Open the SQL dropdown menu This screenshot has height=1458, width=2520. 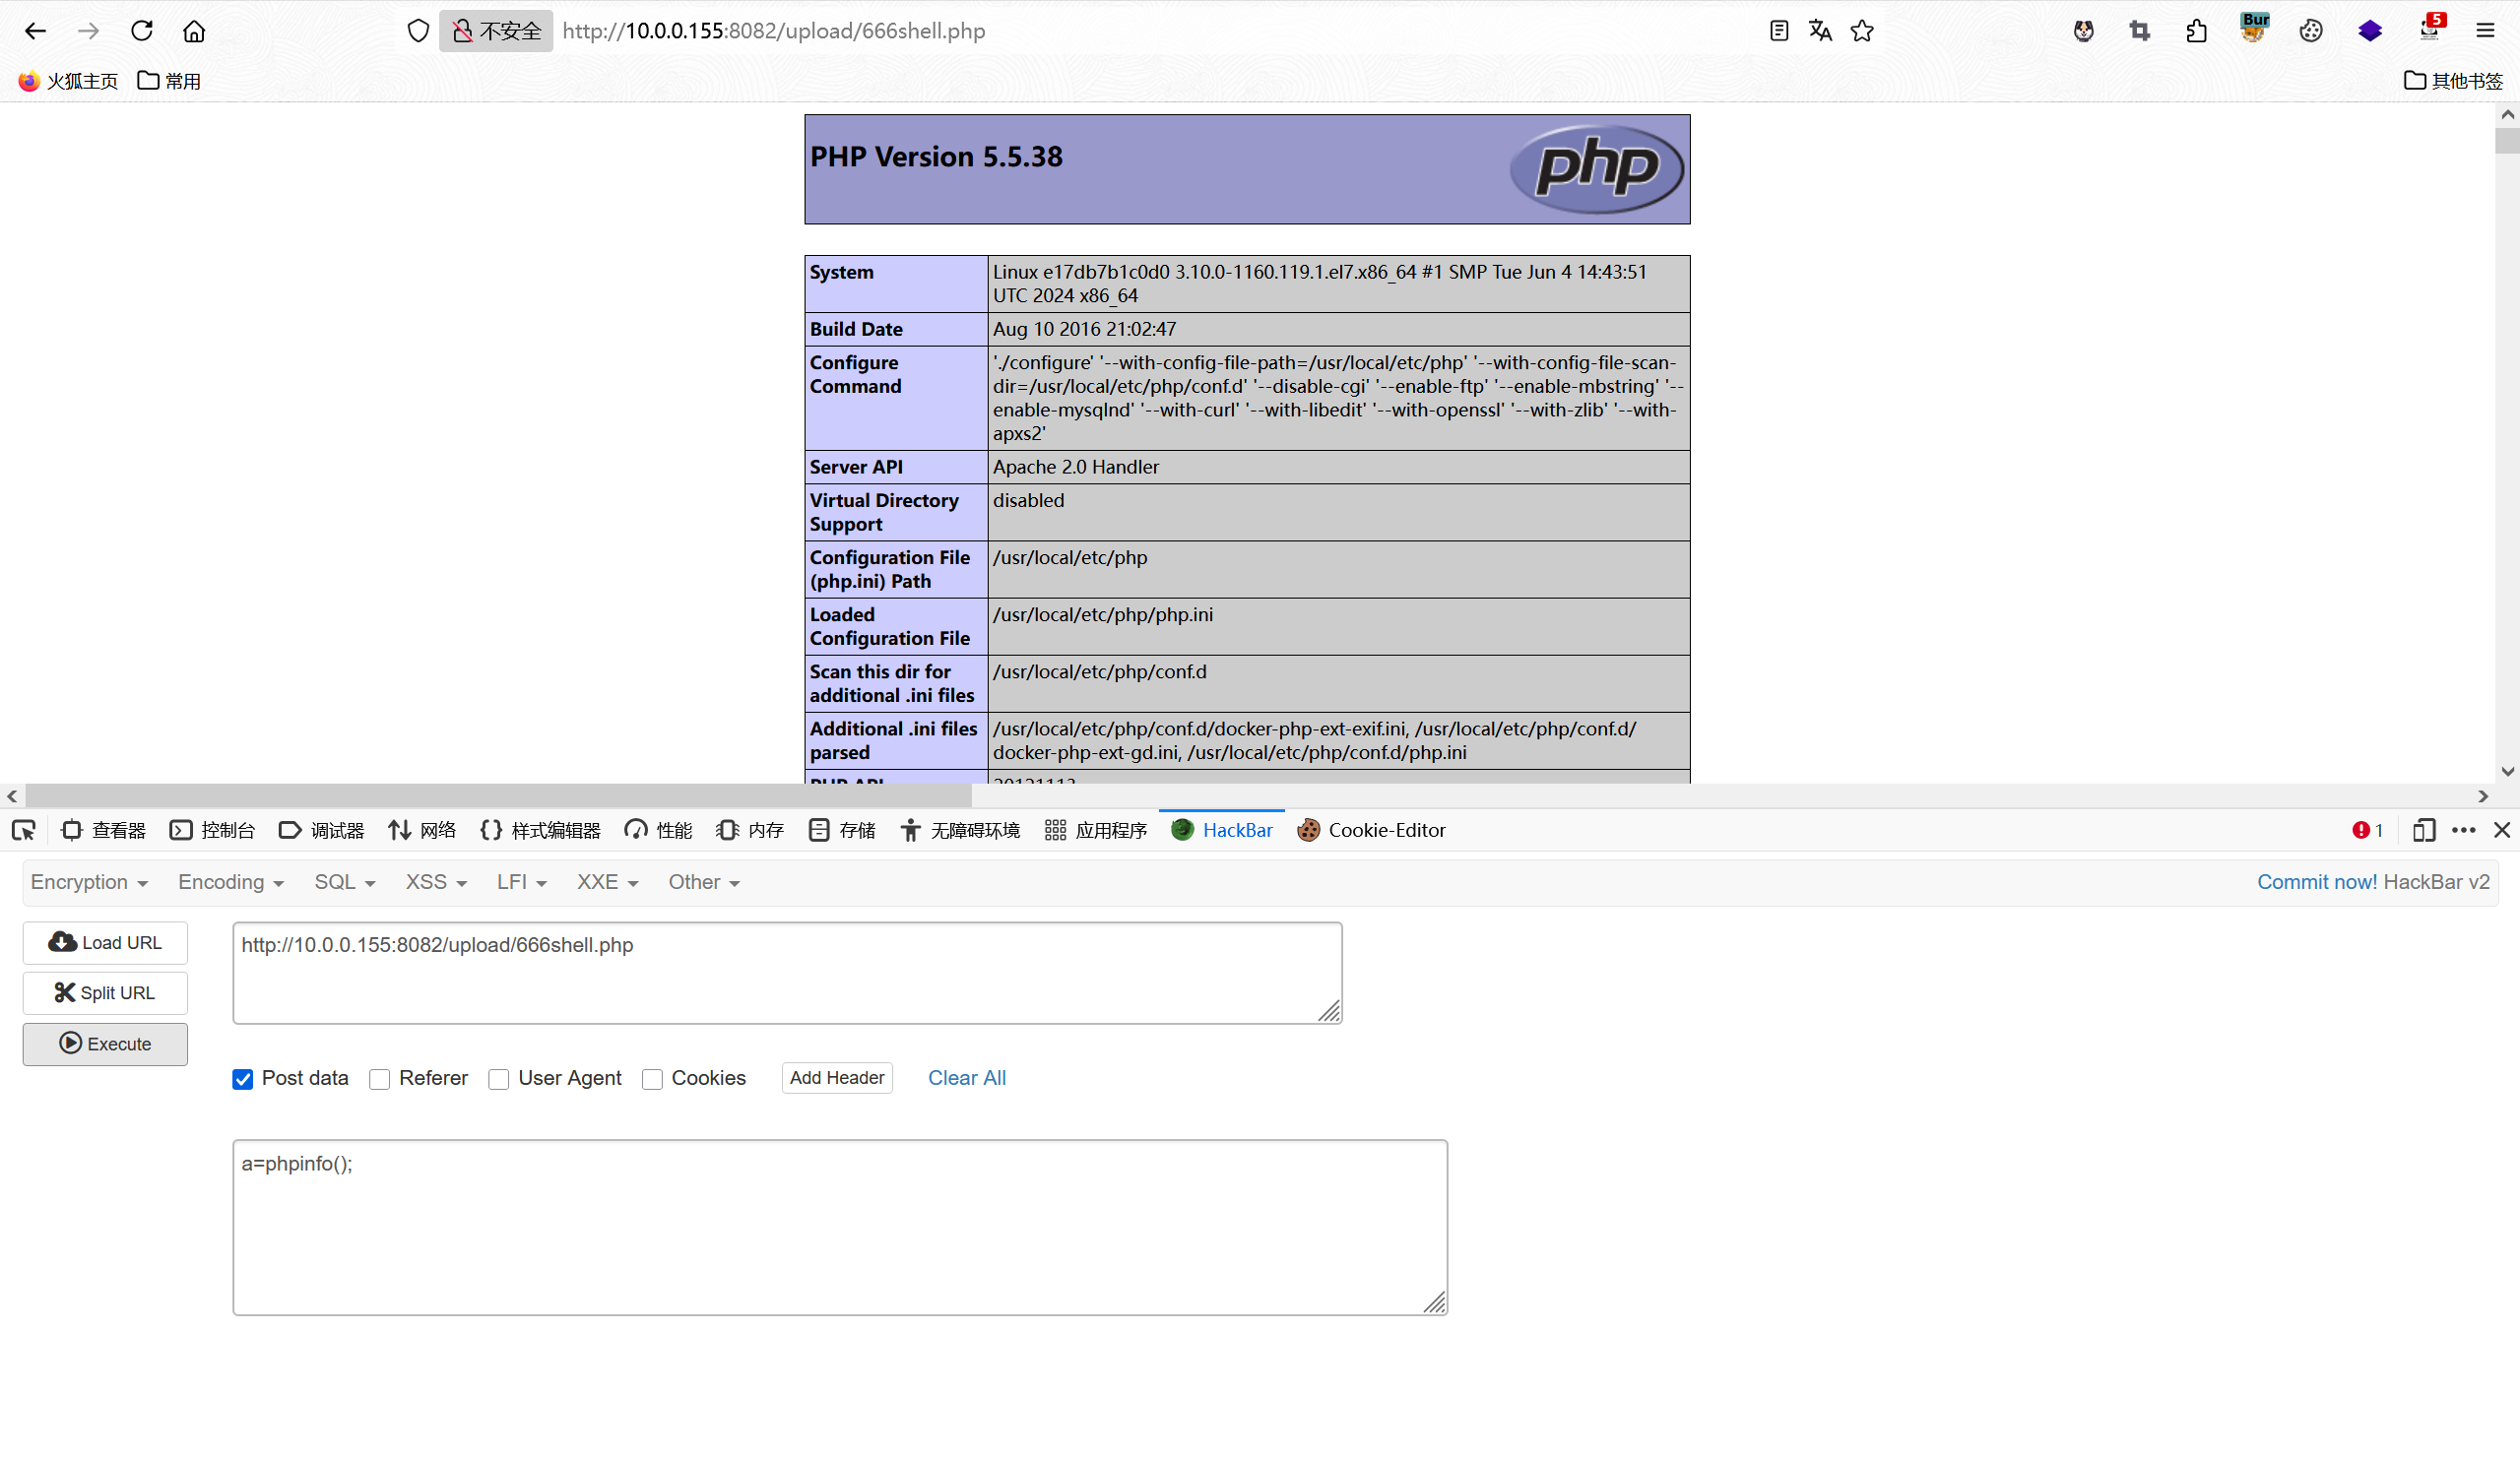point(344,882)
